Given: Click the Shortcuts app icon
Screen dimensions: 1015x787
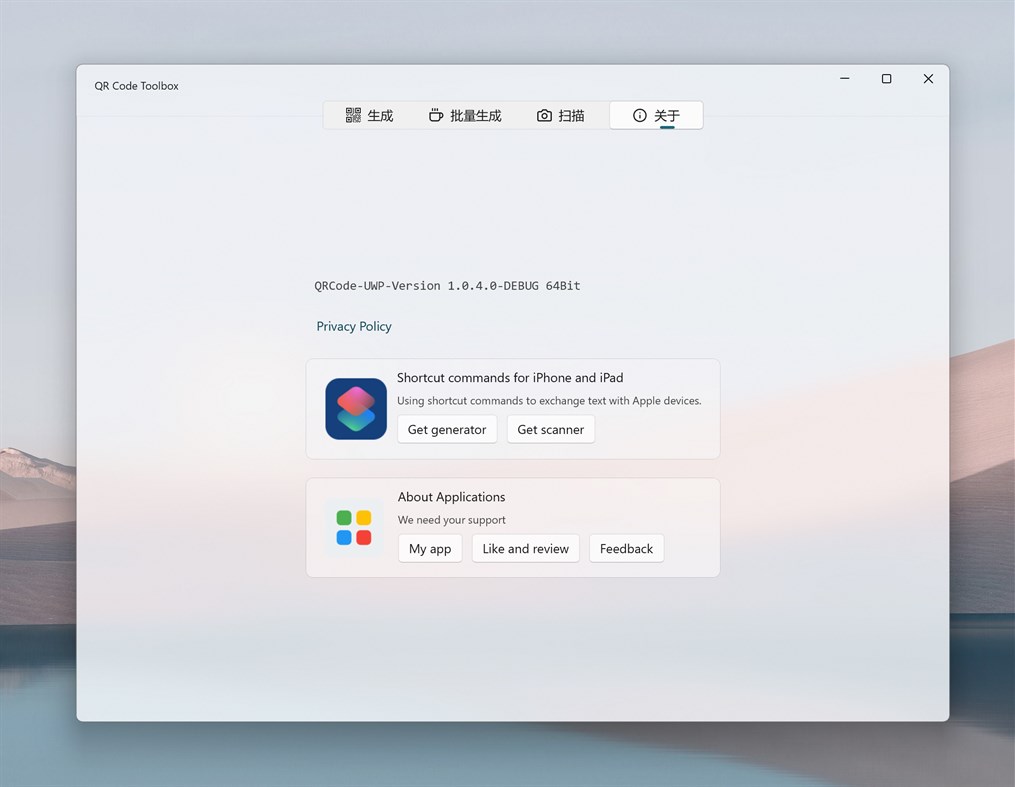Looking at the screenshot, I should [x=356, y=409].
